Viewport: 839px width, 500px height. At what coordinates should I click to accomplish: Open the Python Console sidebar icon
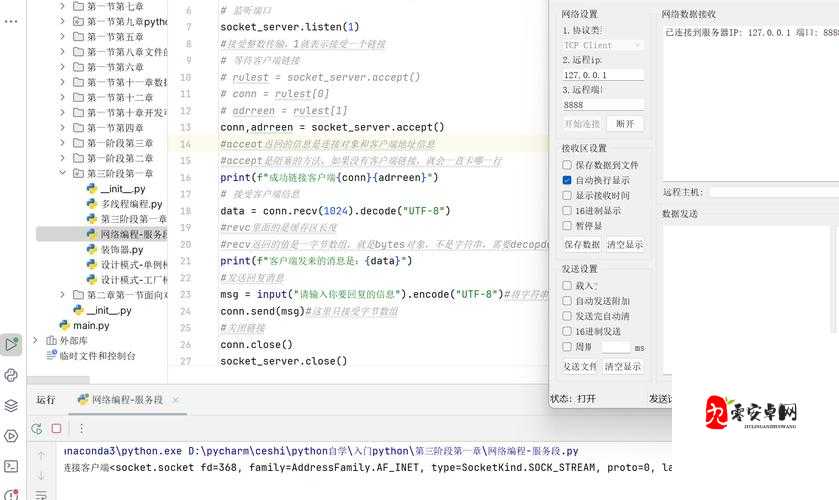coord(11,375)
